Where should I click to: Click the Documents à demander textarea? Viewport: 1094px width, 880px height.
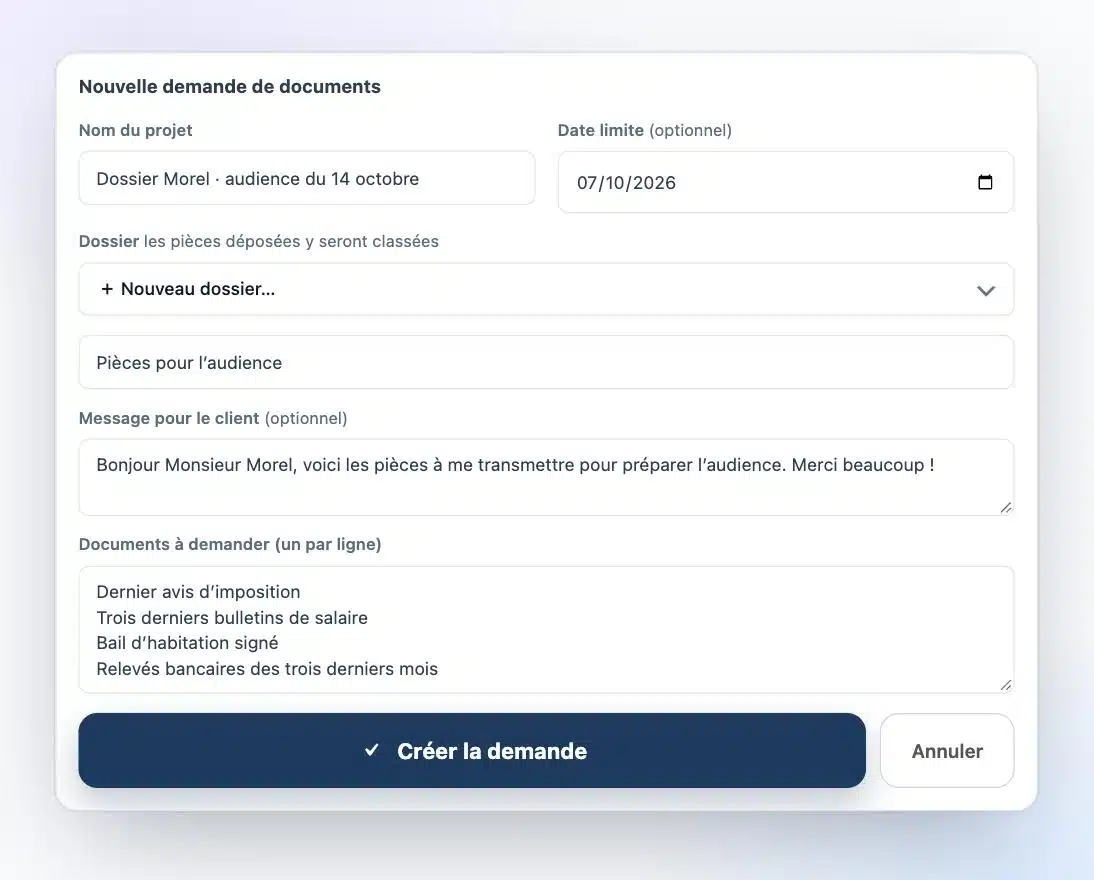(x=546, y=629)
